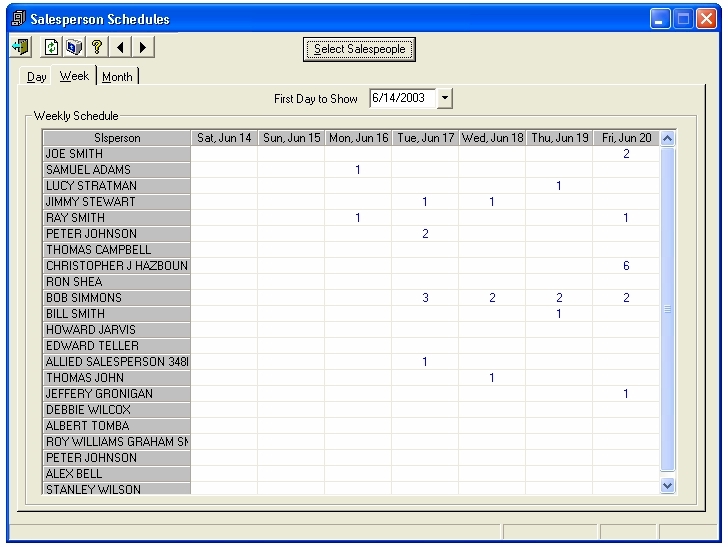Select the ALLIED SALESPERSON 348 row header

pyautogui.click(x=117, y=362)
